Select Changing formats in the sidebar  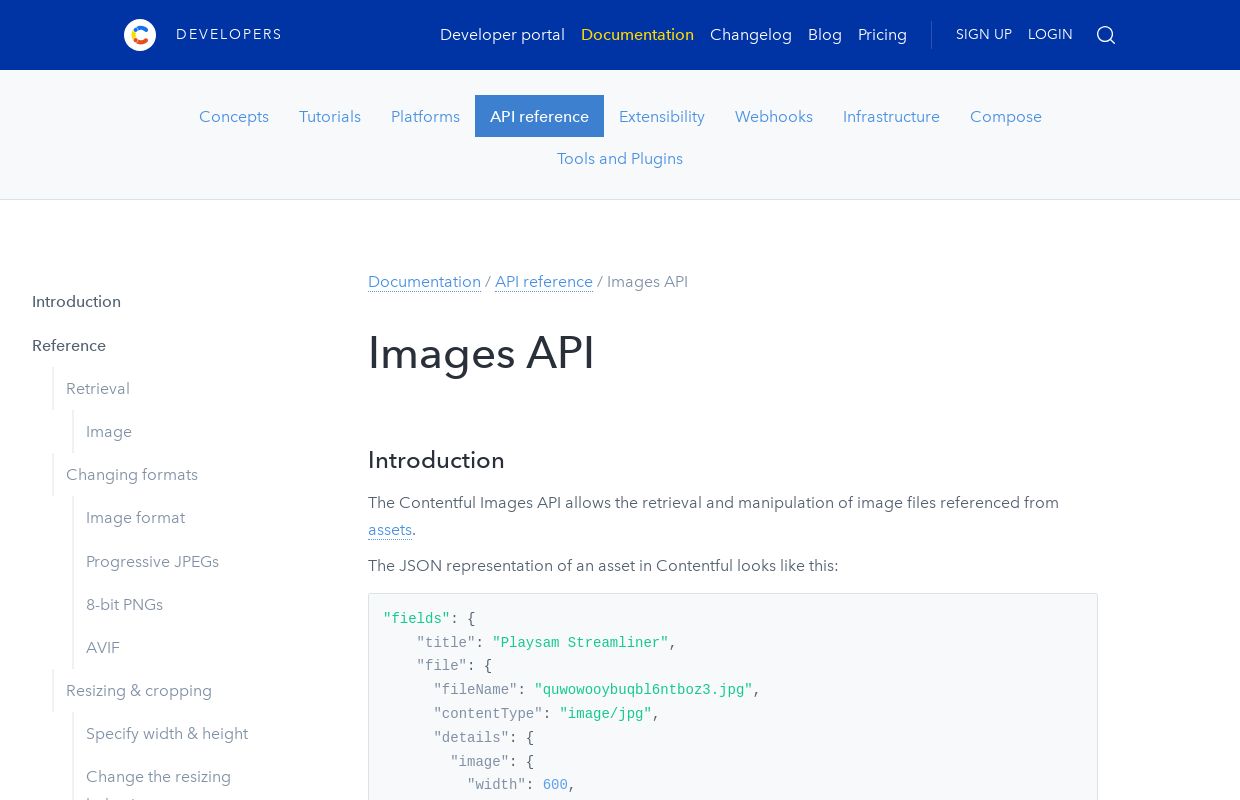click(x=132, y=475)
